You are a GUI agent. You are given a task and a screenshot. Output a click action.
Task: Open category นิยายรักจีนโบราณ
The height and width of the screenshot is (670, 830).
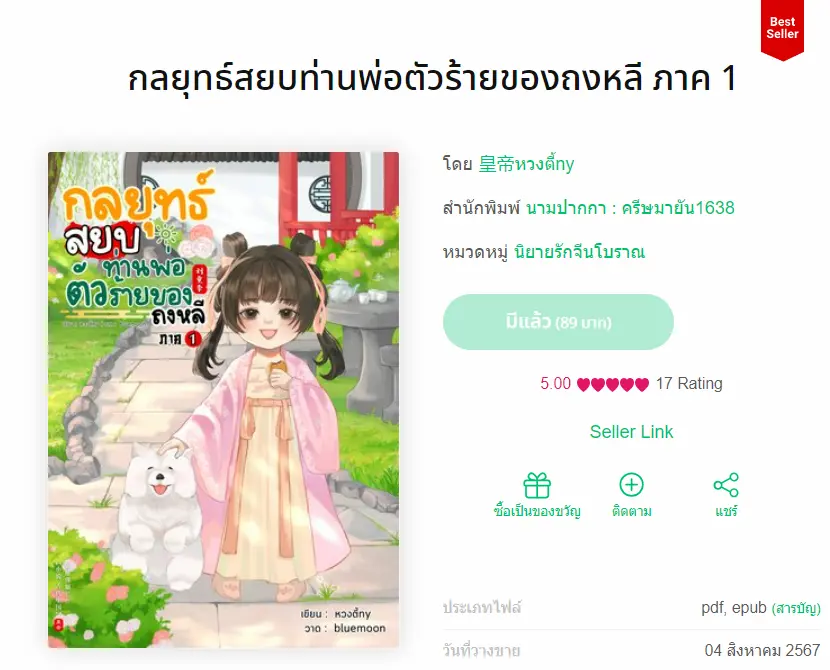pyautogui.click(x=580, y=251)
